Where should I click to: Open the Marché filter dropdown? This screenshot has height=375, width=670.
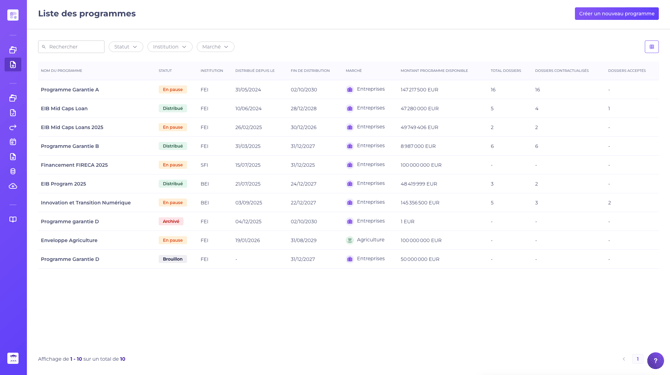215,47
